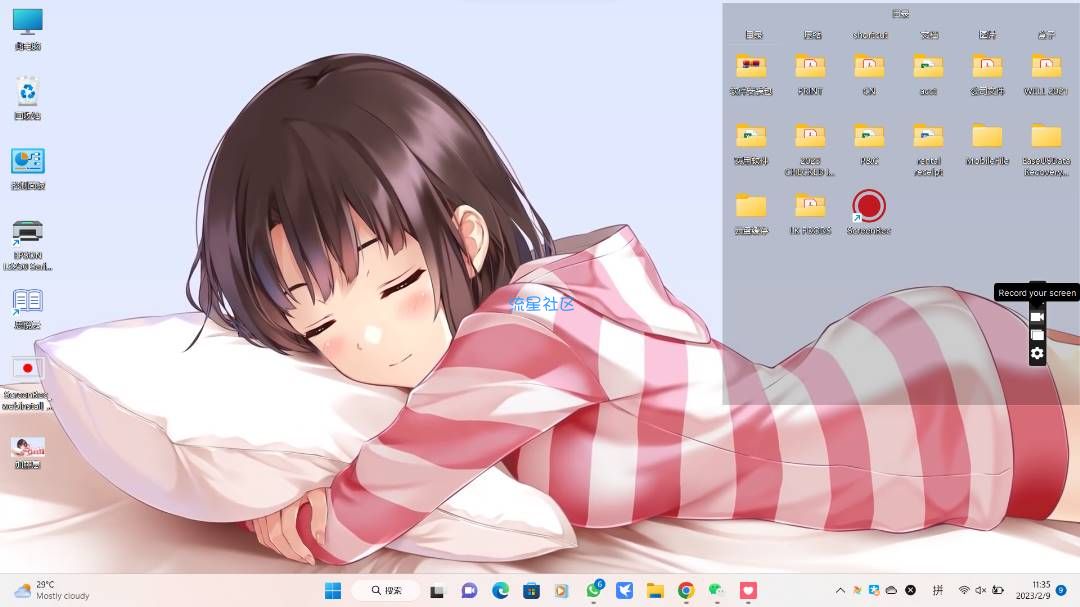Launch Microsoft Edge from the taskbar

pos(500,590)
